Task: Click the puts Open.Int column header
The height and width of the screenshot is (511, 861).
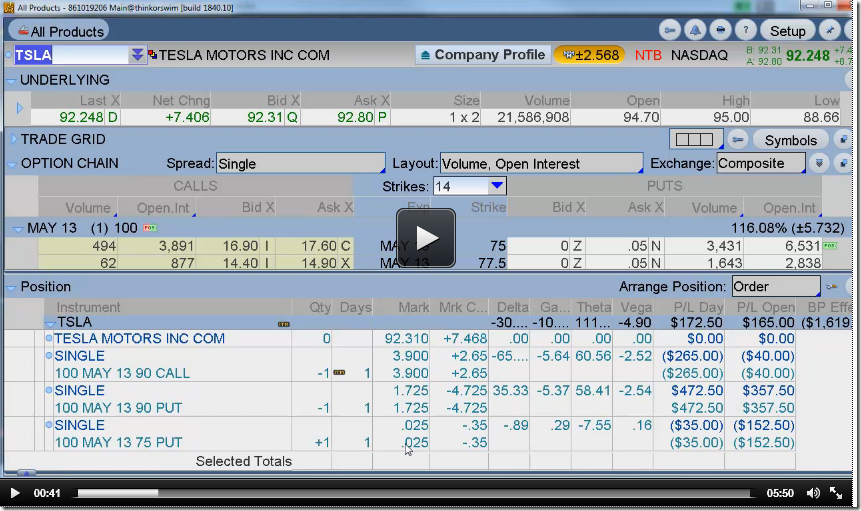Action: (x=789, y=207)
